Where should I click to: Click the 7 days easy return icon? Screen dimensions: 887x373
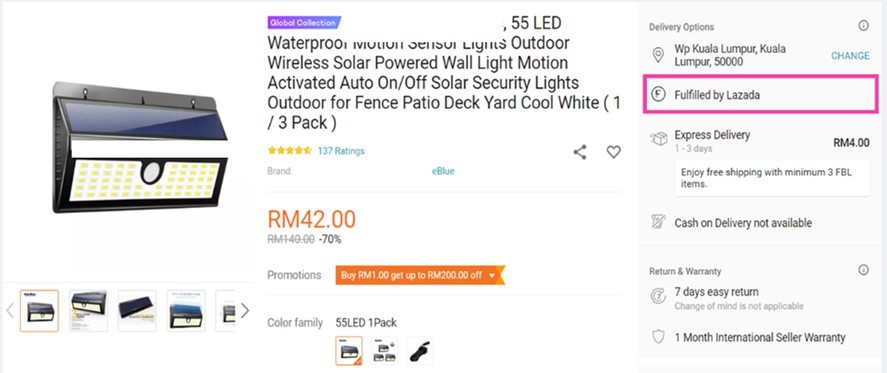pos(658,295)
